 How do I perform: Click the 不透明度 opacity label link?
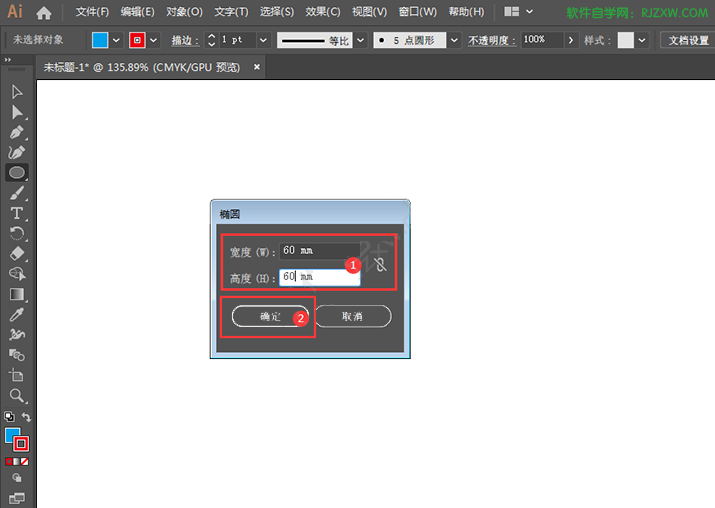click(492, 41)
